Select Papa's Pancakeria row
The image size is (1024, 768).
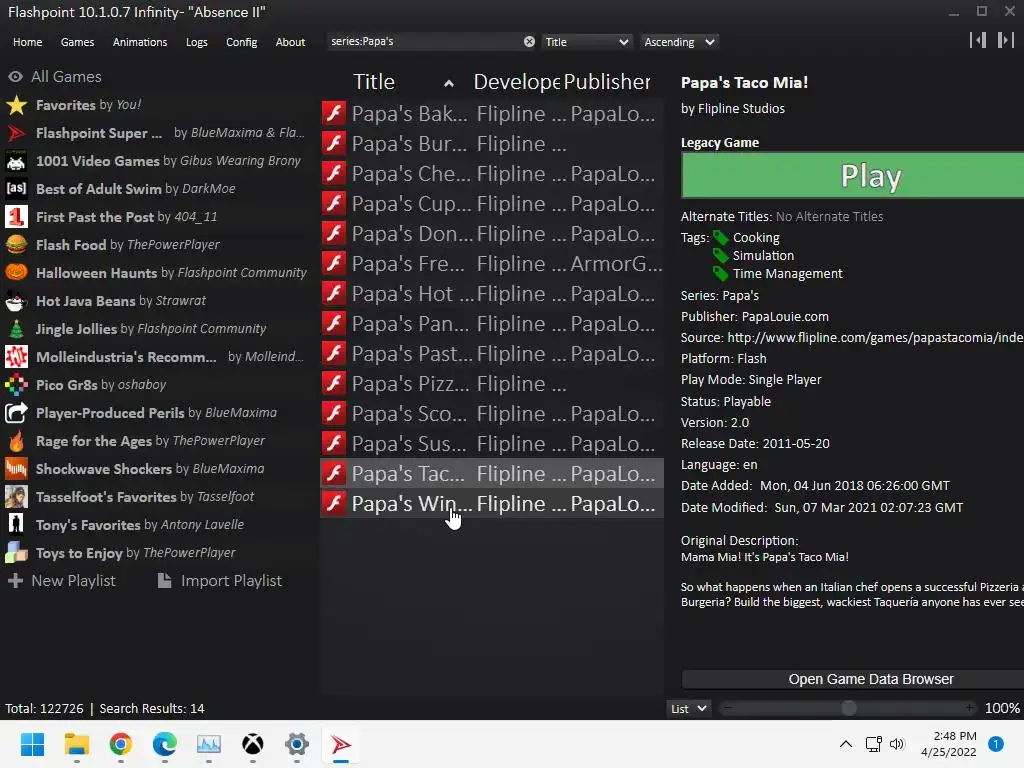point(492,324)
